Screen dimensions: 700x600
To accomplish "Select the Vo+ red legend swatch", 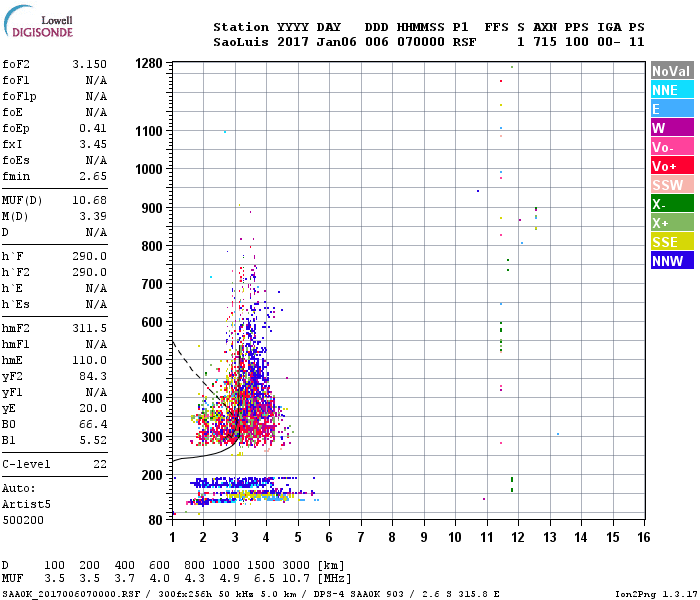I will coord(672,166).
